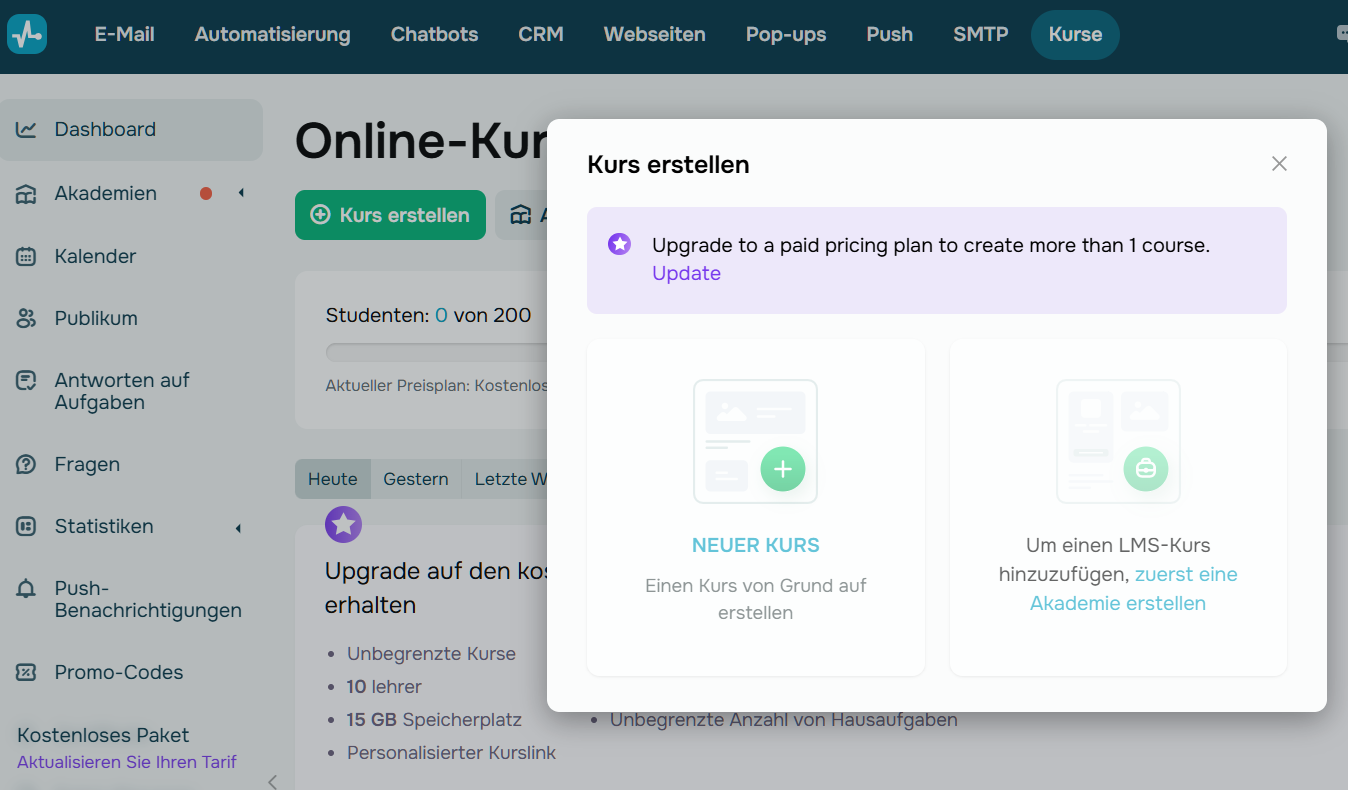Image resolution: width=1348 pixels, height=790 pixels.
Task: Click the Publikum people icon
Action: coord(26,319)
